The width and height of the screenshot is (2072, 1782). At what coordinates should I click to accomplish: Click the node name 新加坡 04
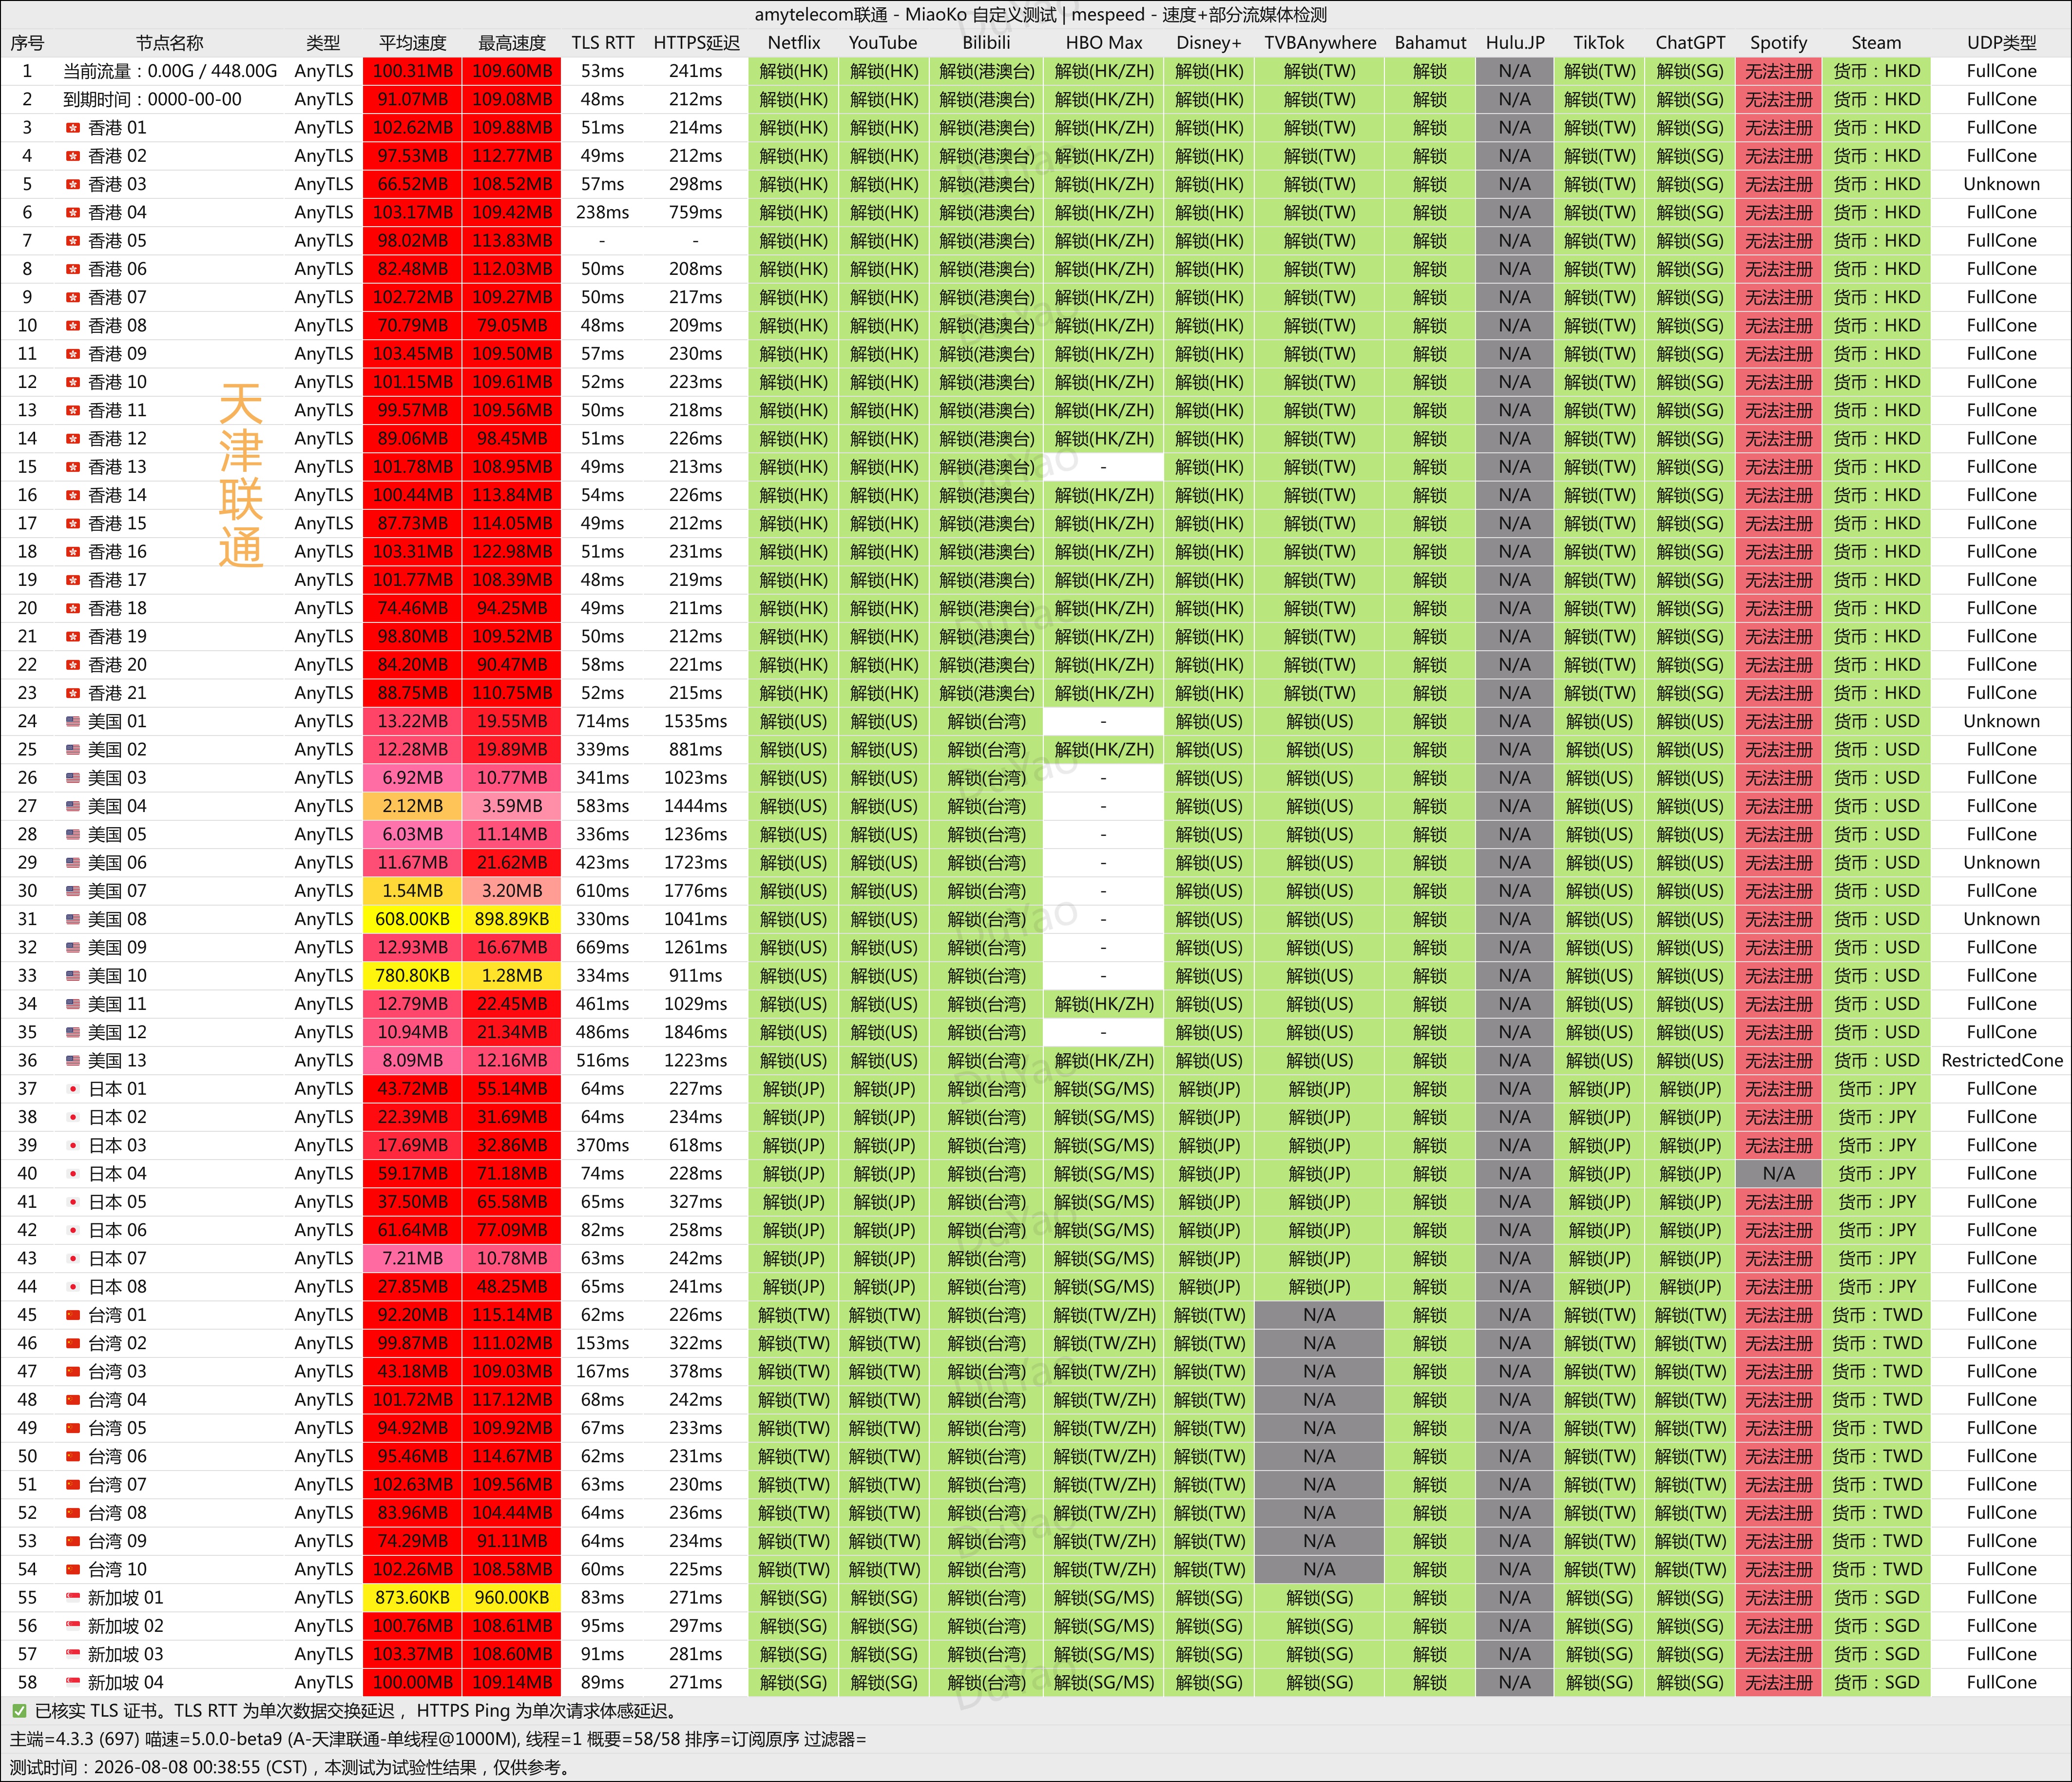125,1683
